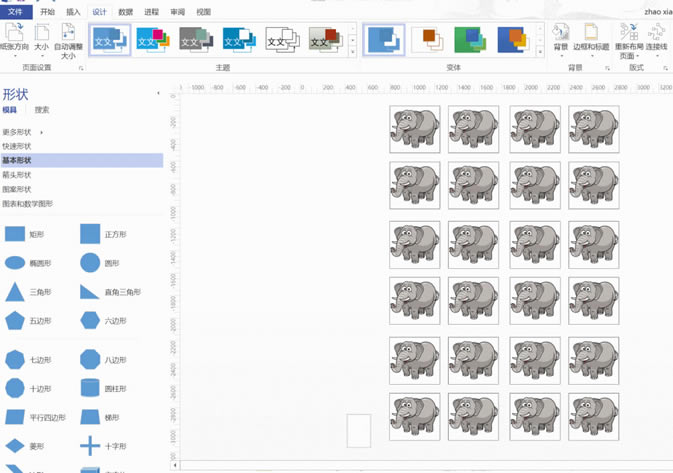The image size is (673, 473).
Task: Expand the 变体 variants gallery dropdown
Action: click(541, 52)
